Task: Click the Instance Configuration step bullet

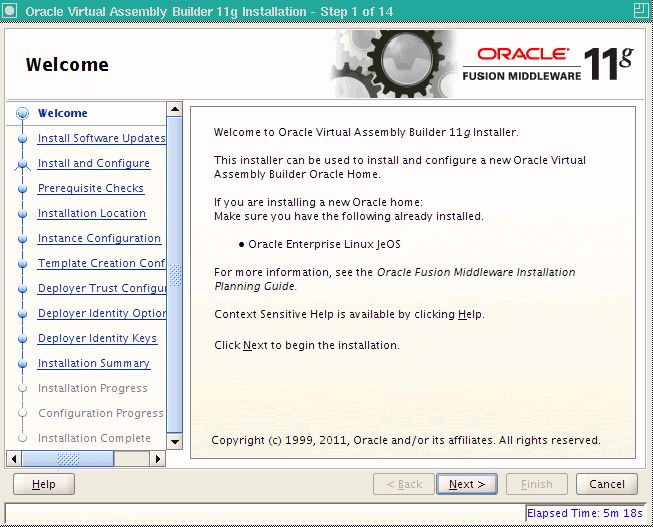Action: 22,239
